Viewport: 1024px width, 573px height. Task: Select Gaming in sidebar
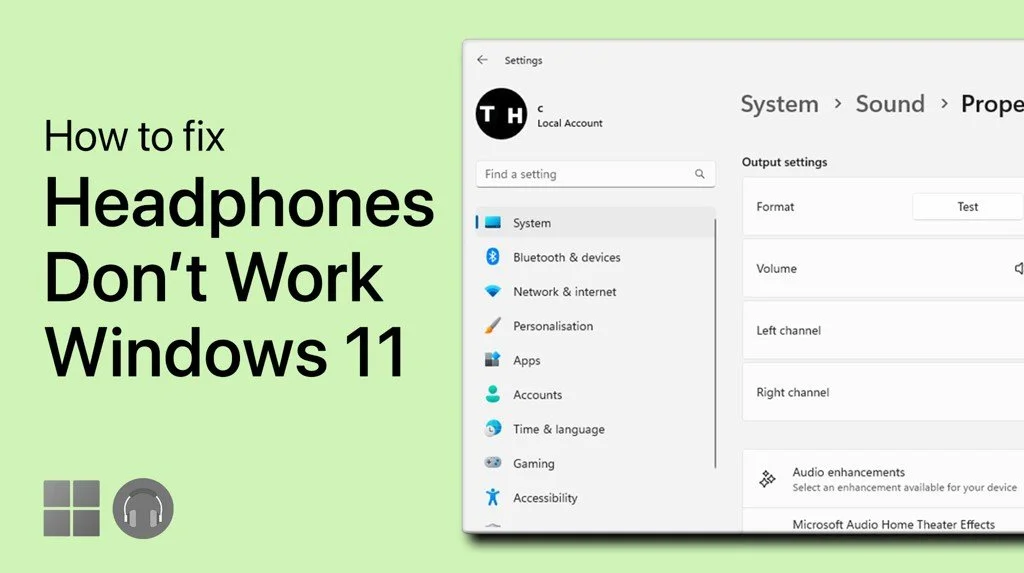pos(595,463)
